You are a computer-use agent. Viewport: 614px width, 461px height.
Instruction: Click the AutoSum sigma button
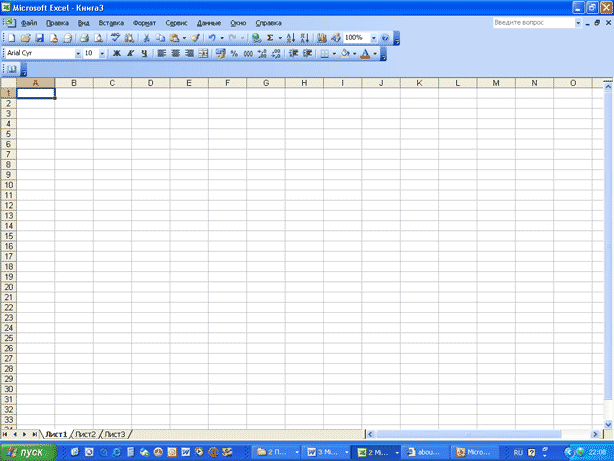(270, 38)
